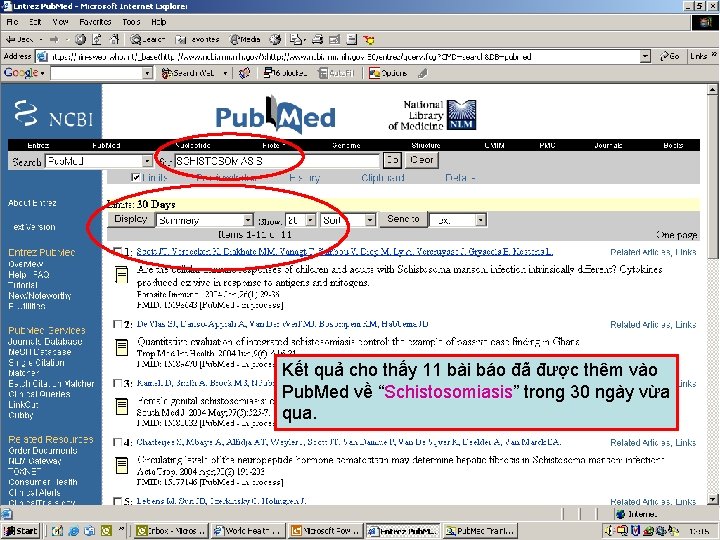The image size is (720, 540).
Task: Open the Google logo menu dropdown
Action: (25, 73)
